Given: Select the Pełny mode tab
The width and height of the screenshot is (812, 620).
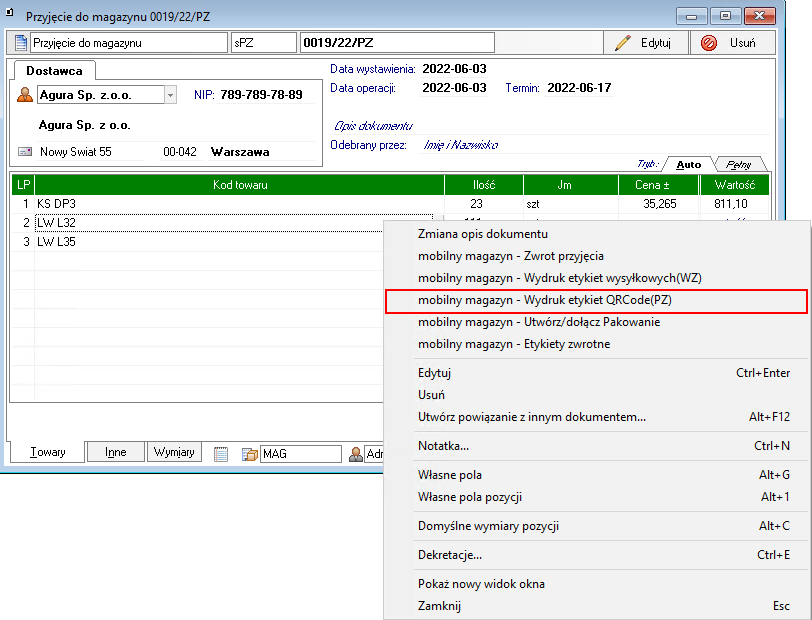Looking at the screenshot, I should point(741,164).
